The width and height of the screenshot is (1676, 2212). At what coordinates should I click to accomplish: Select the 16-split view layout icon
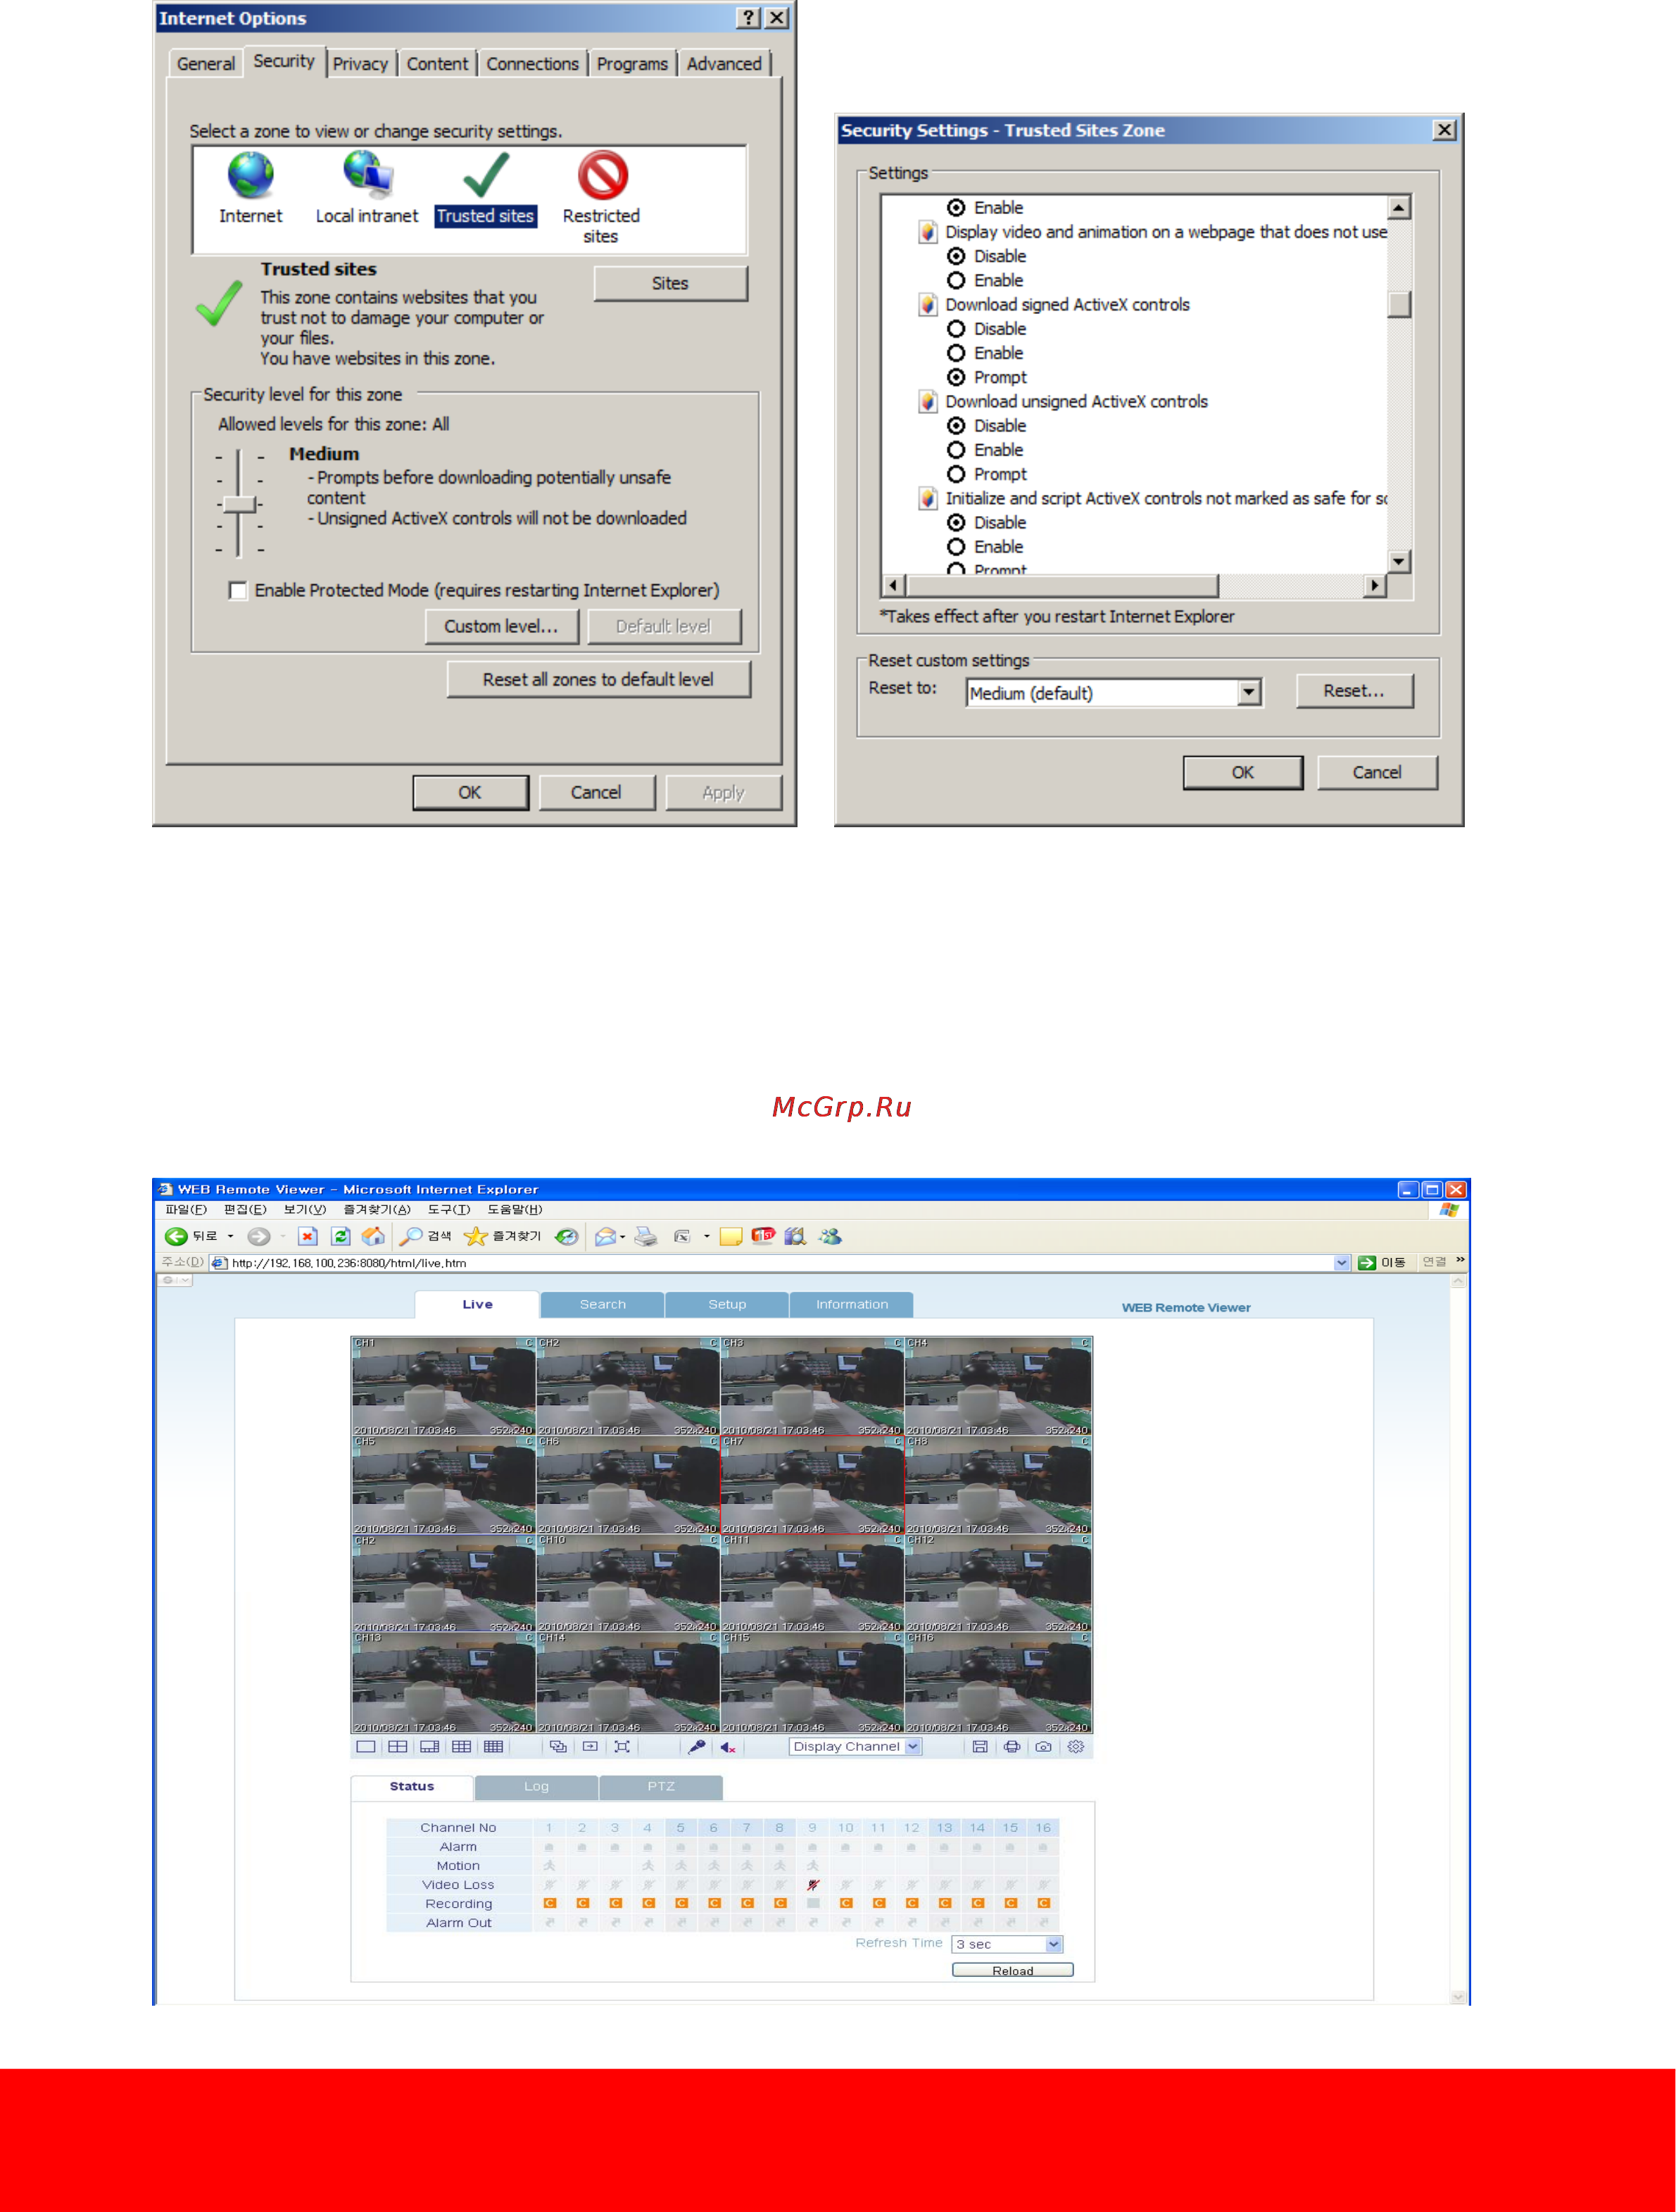494,1747
